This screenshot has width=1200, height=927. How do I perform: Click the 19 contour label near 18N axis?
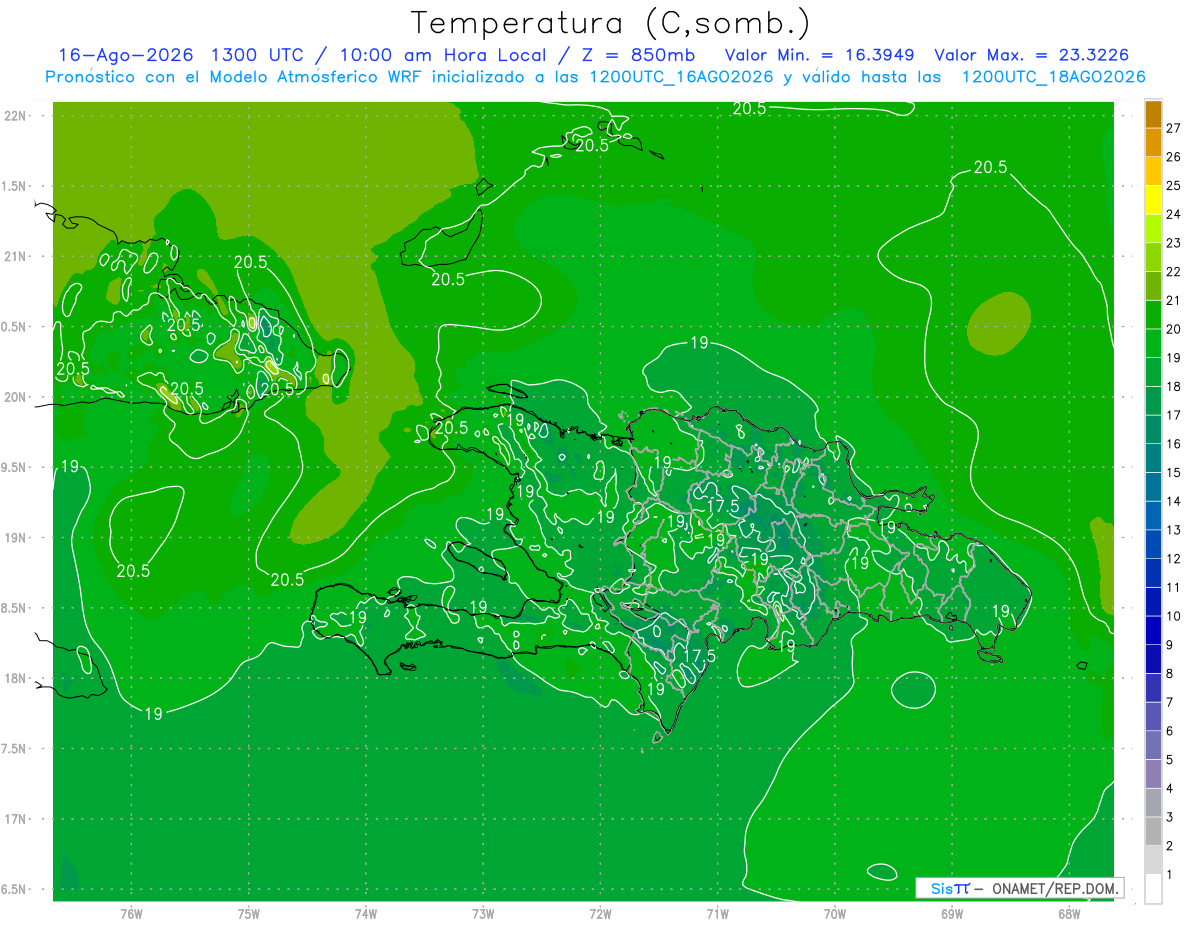coord(153,714)
